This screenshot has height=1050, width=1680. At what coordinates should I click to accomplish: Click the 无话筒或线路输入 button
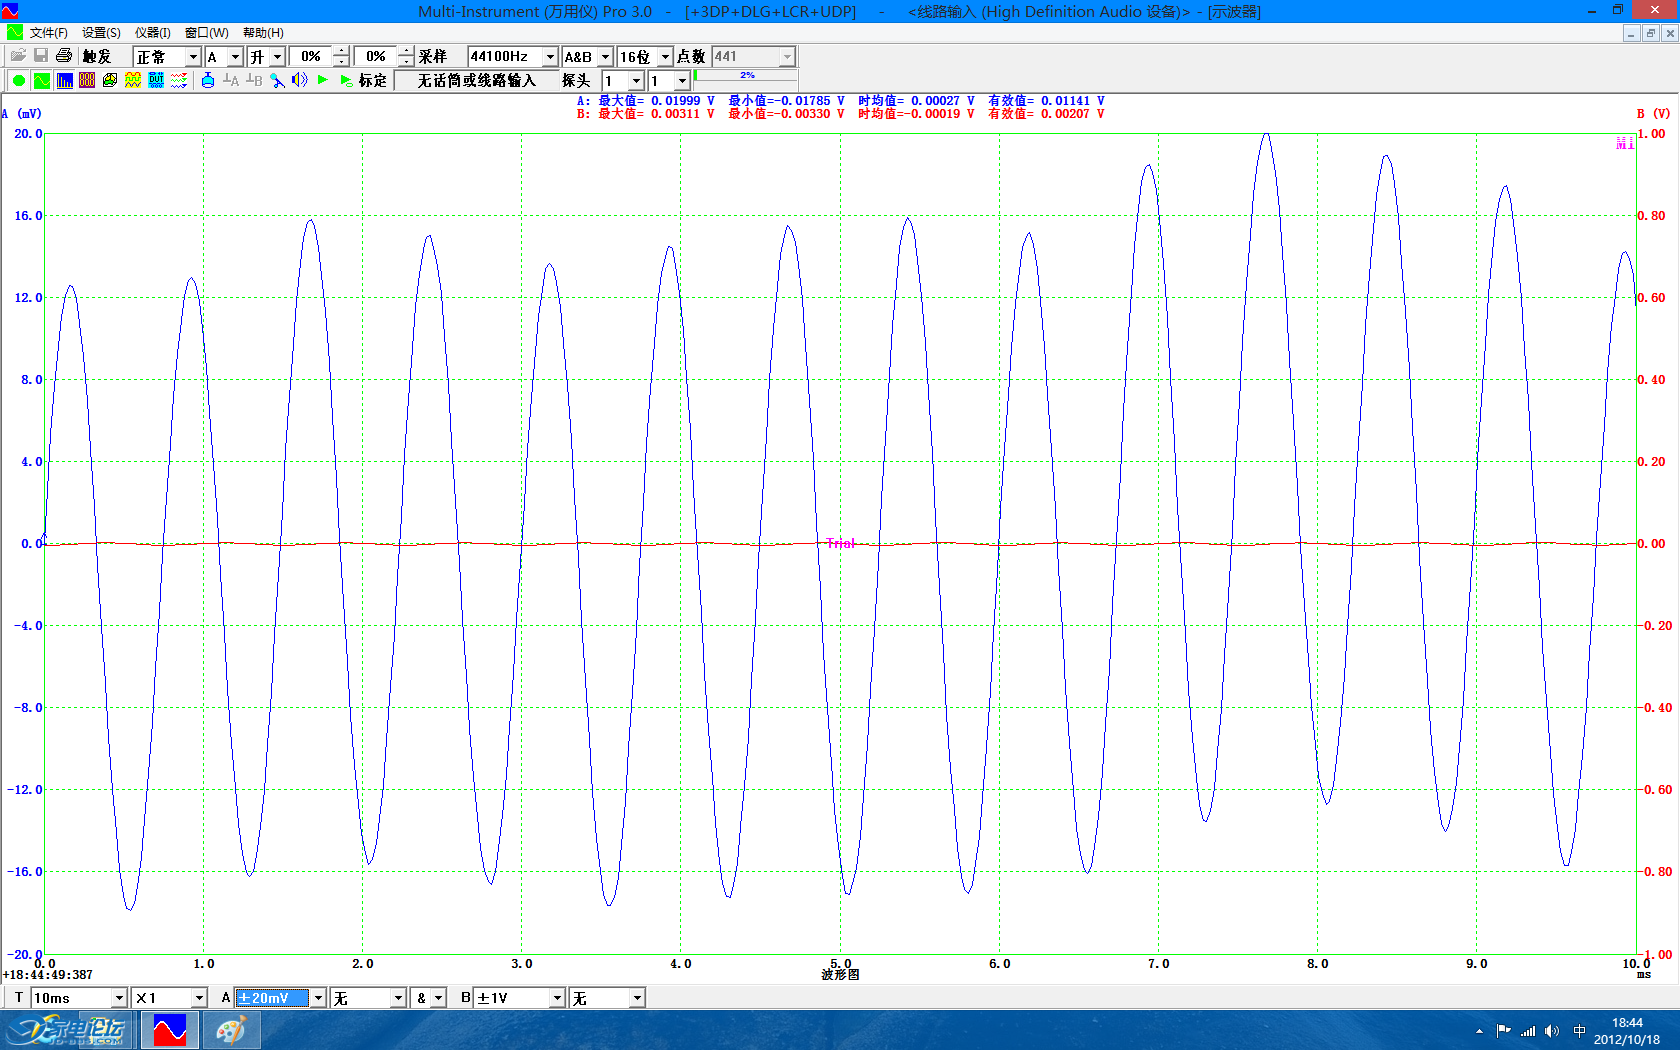tap(476, 80)
